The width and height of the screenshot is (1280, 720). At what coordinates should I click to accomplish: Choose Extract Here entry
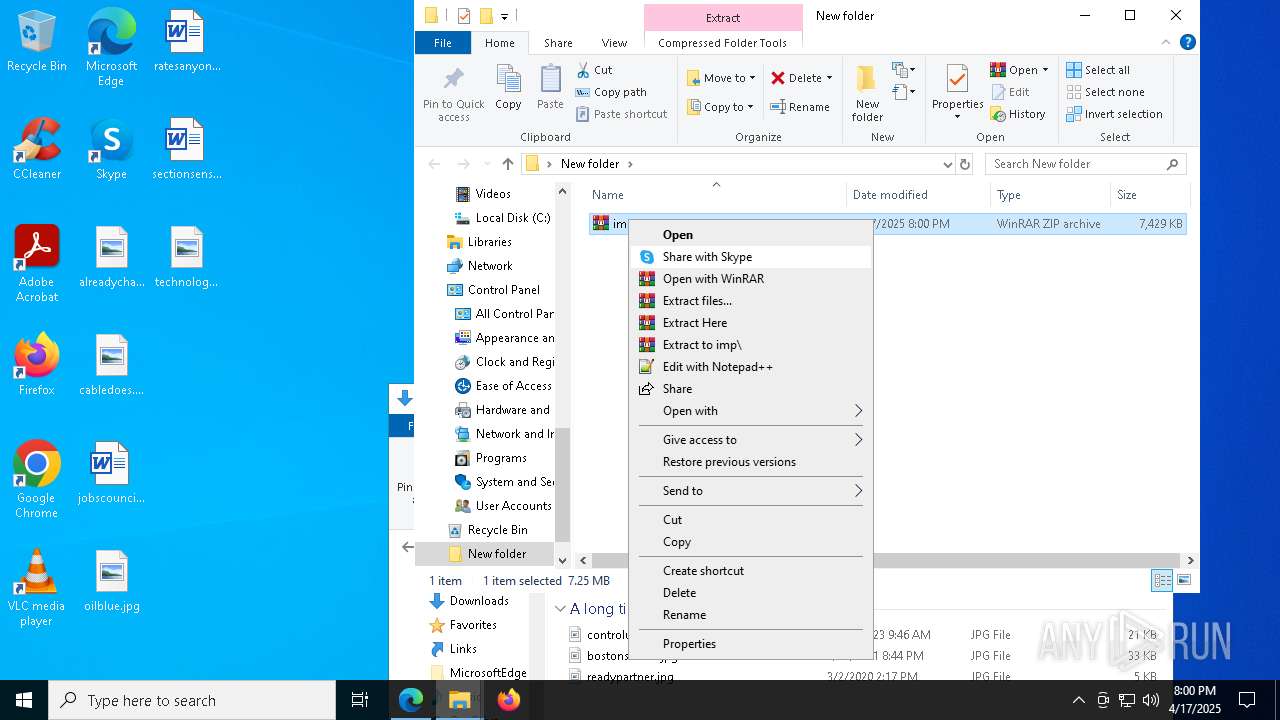tap(751, 323)
